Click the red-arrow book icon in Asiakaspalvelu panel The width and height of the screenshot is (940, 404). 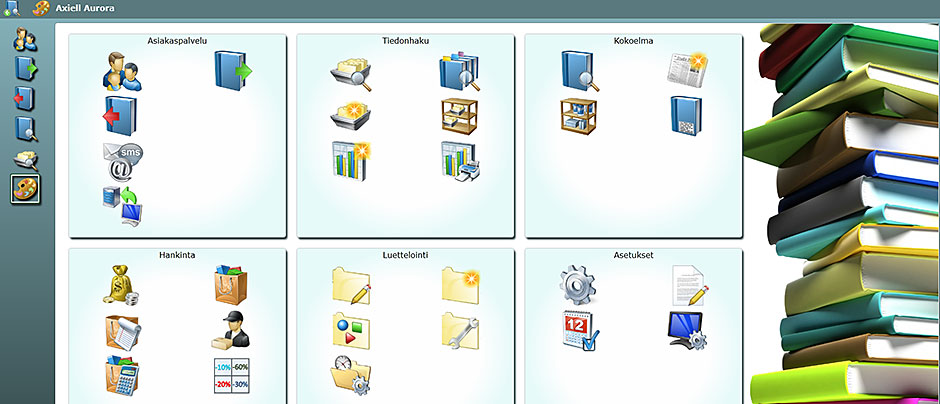point(120,115)
